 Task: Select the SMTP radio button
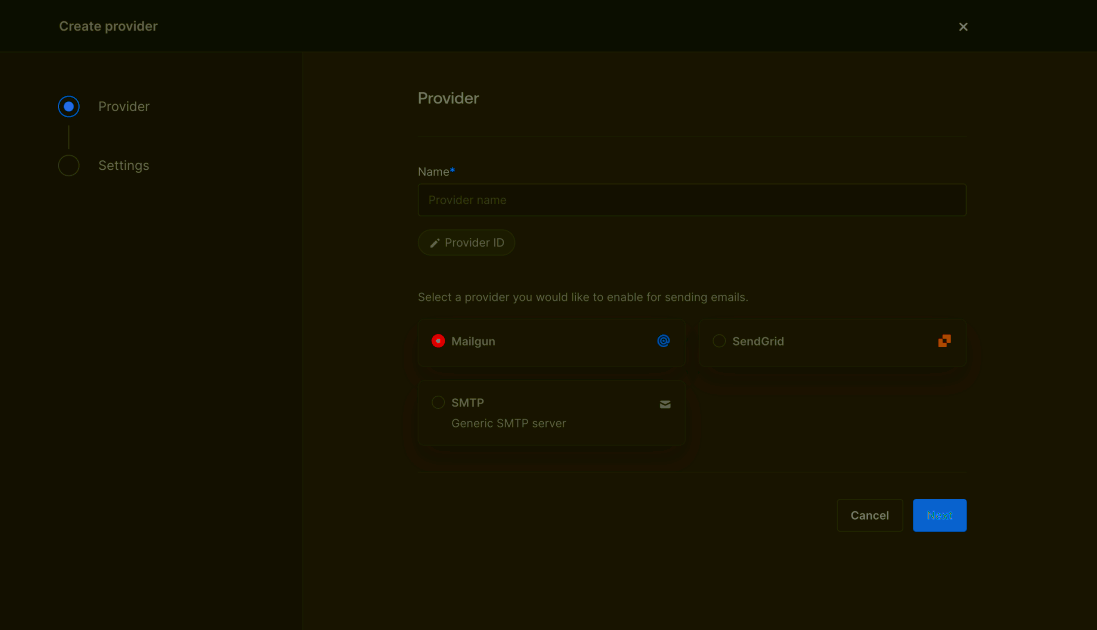438,403
